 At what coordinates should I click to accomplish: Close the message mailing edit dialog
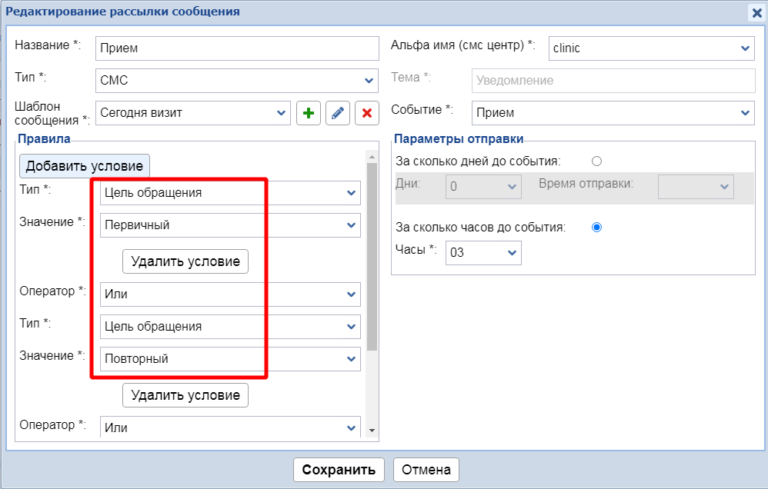[756, 12]
